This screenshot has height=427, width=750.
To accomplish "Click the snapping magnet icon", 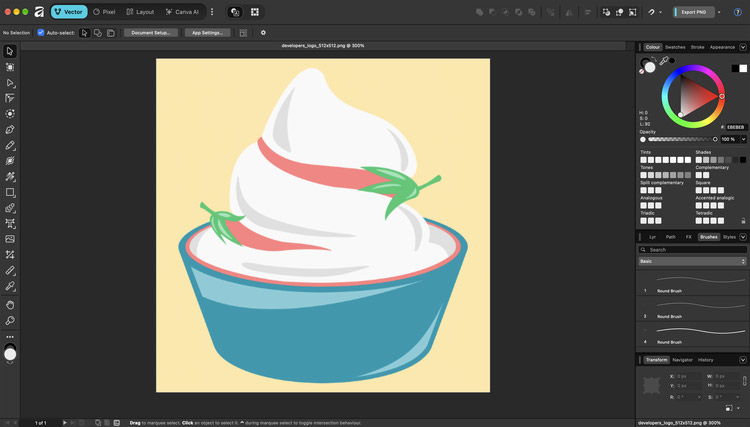I will 651,12.
